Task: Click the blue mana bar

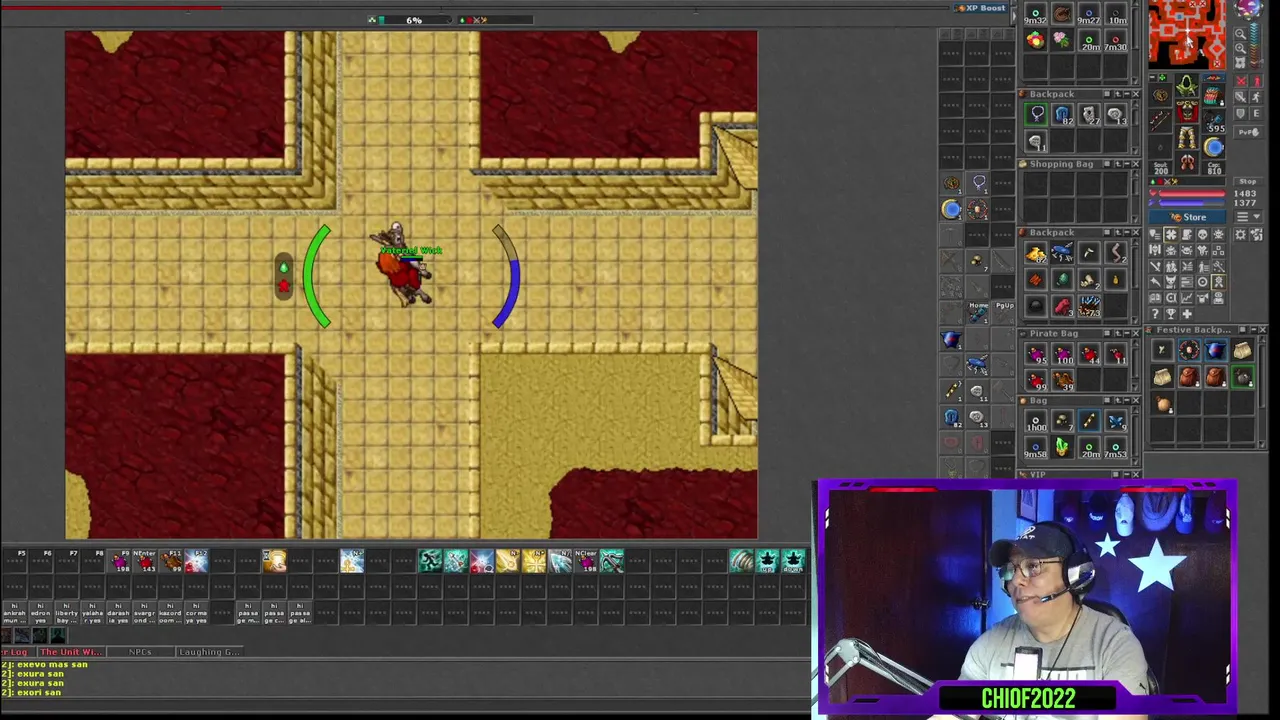Action: tap(1190, 202)
